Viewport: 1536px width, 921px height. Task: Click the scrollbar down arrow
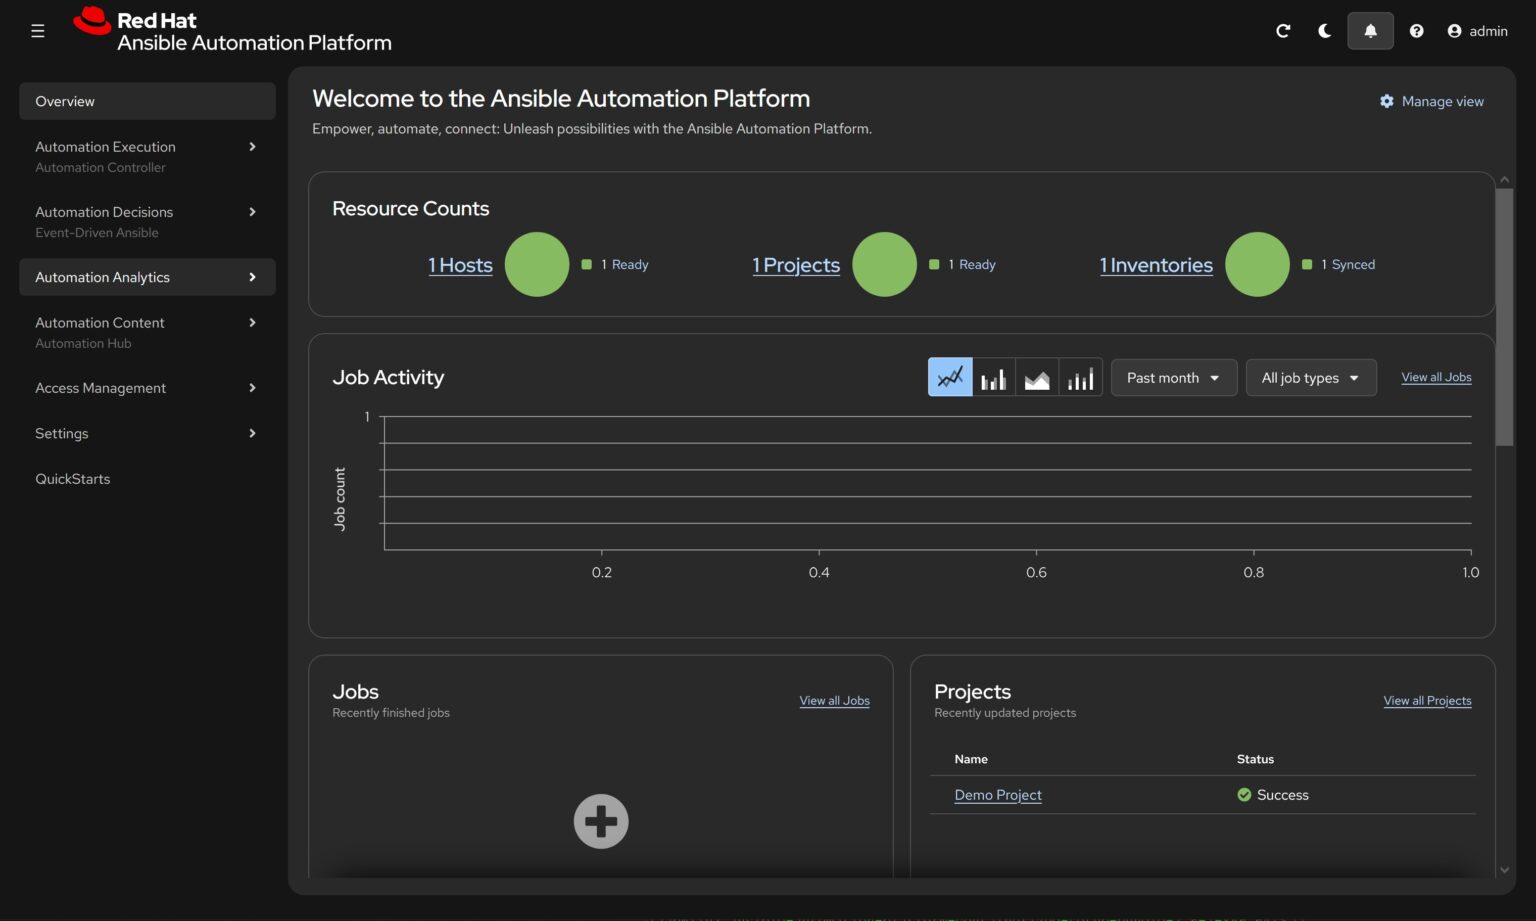[1504, 870]
